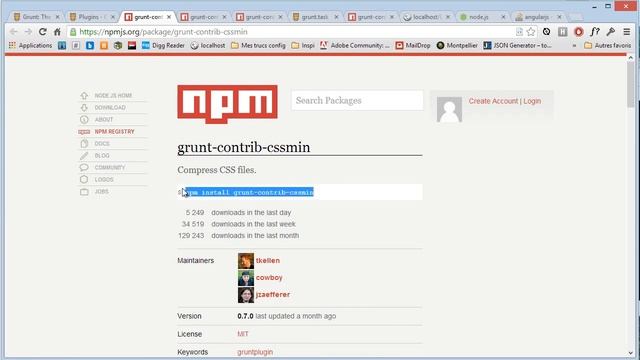Click the default user avatar image
Viewport: 640px width, 360px height.
449,109
